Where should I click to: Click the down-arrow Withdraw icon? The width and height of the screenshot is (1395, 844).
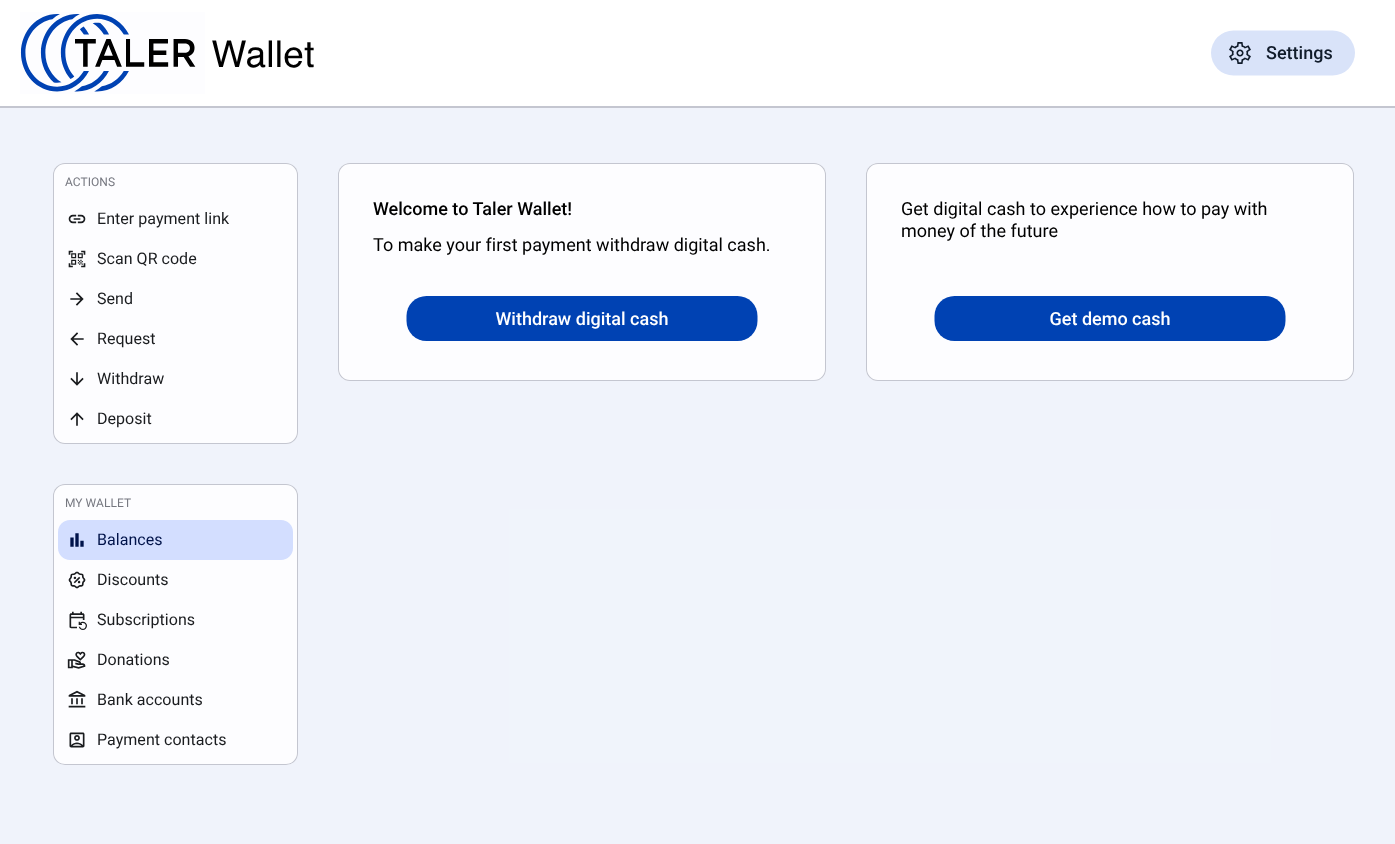pos(77,378)
